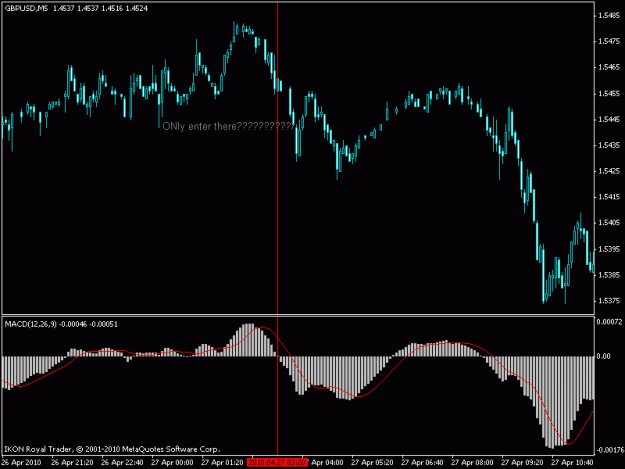
Task: Click the 27 Apr 10:40 time label
Action: click(x=572, y=463)
